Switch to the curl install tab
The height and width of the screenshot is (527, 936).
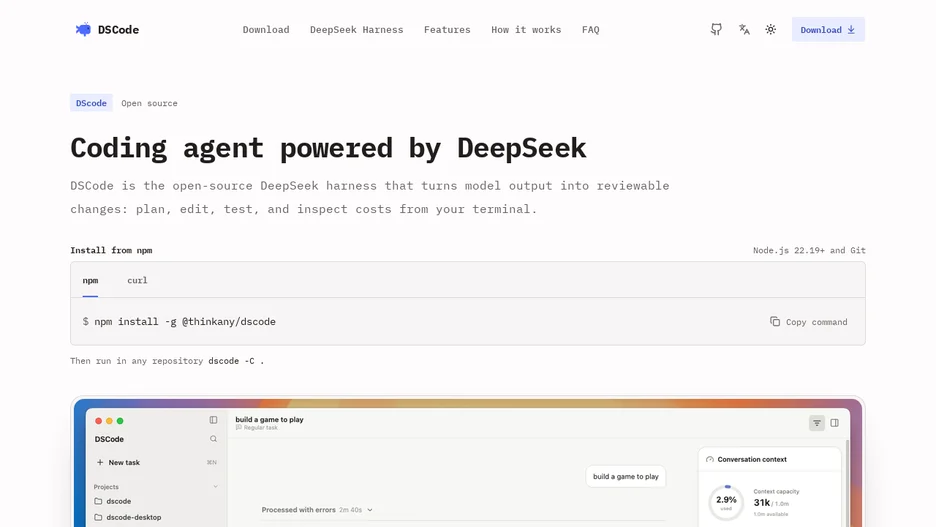pyautogui.click(x=137, y=280)
